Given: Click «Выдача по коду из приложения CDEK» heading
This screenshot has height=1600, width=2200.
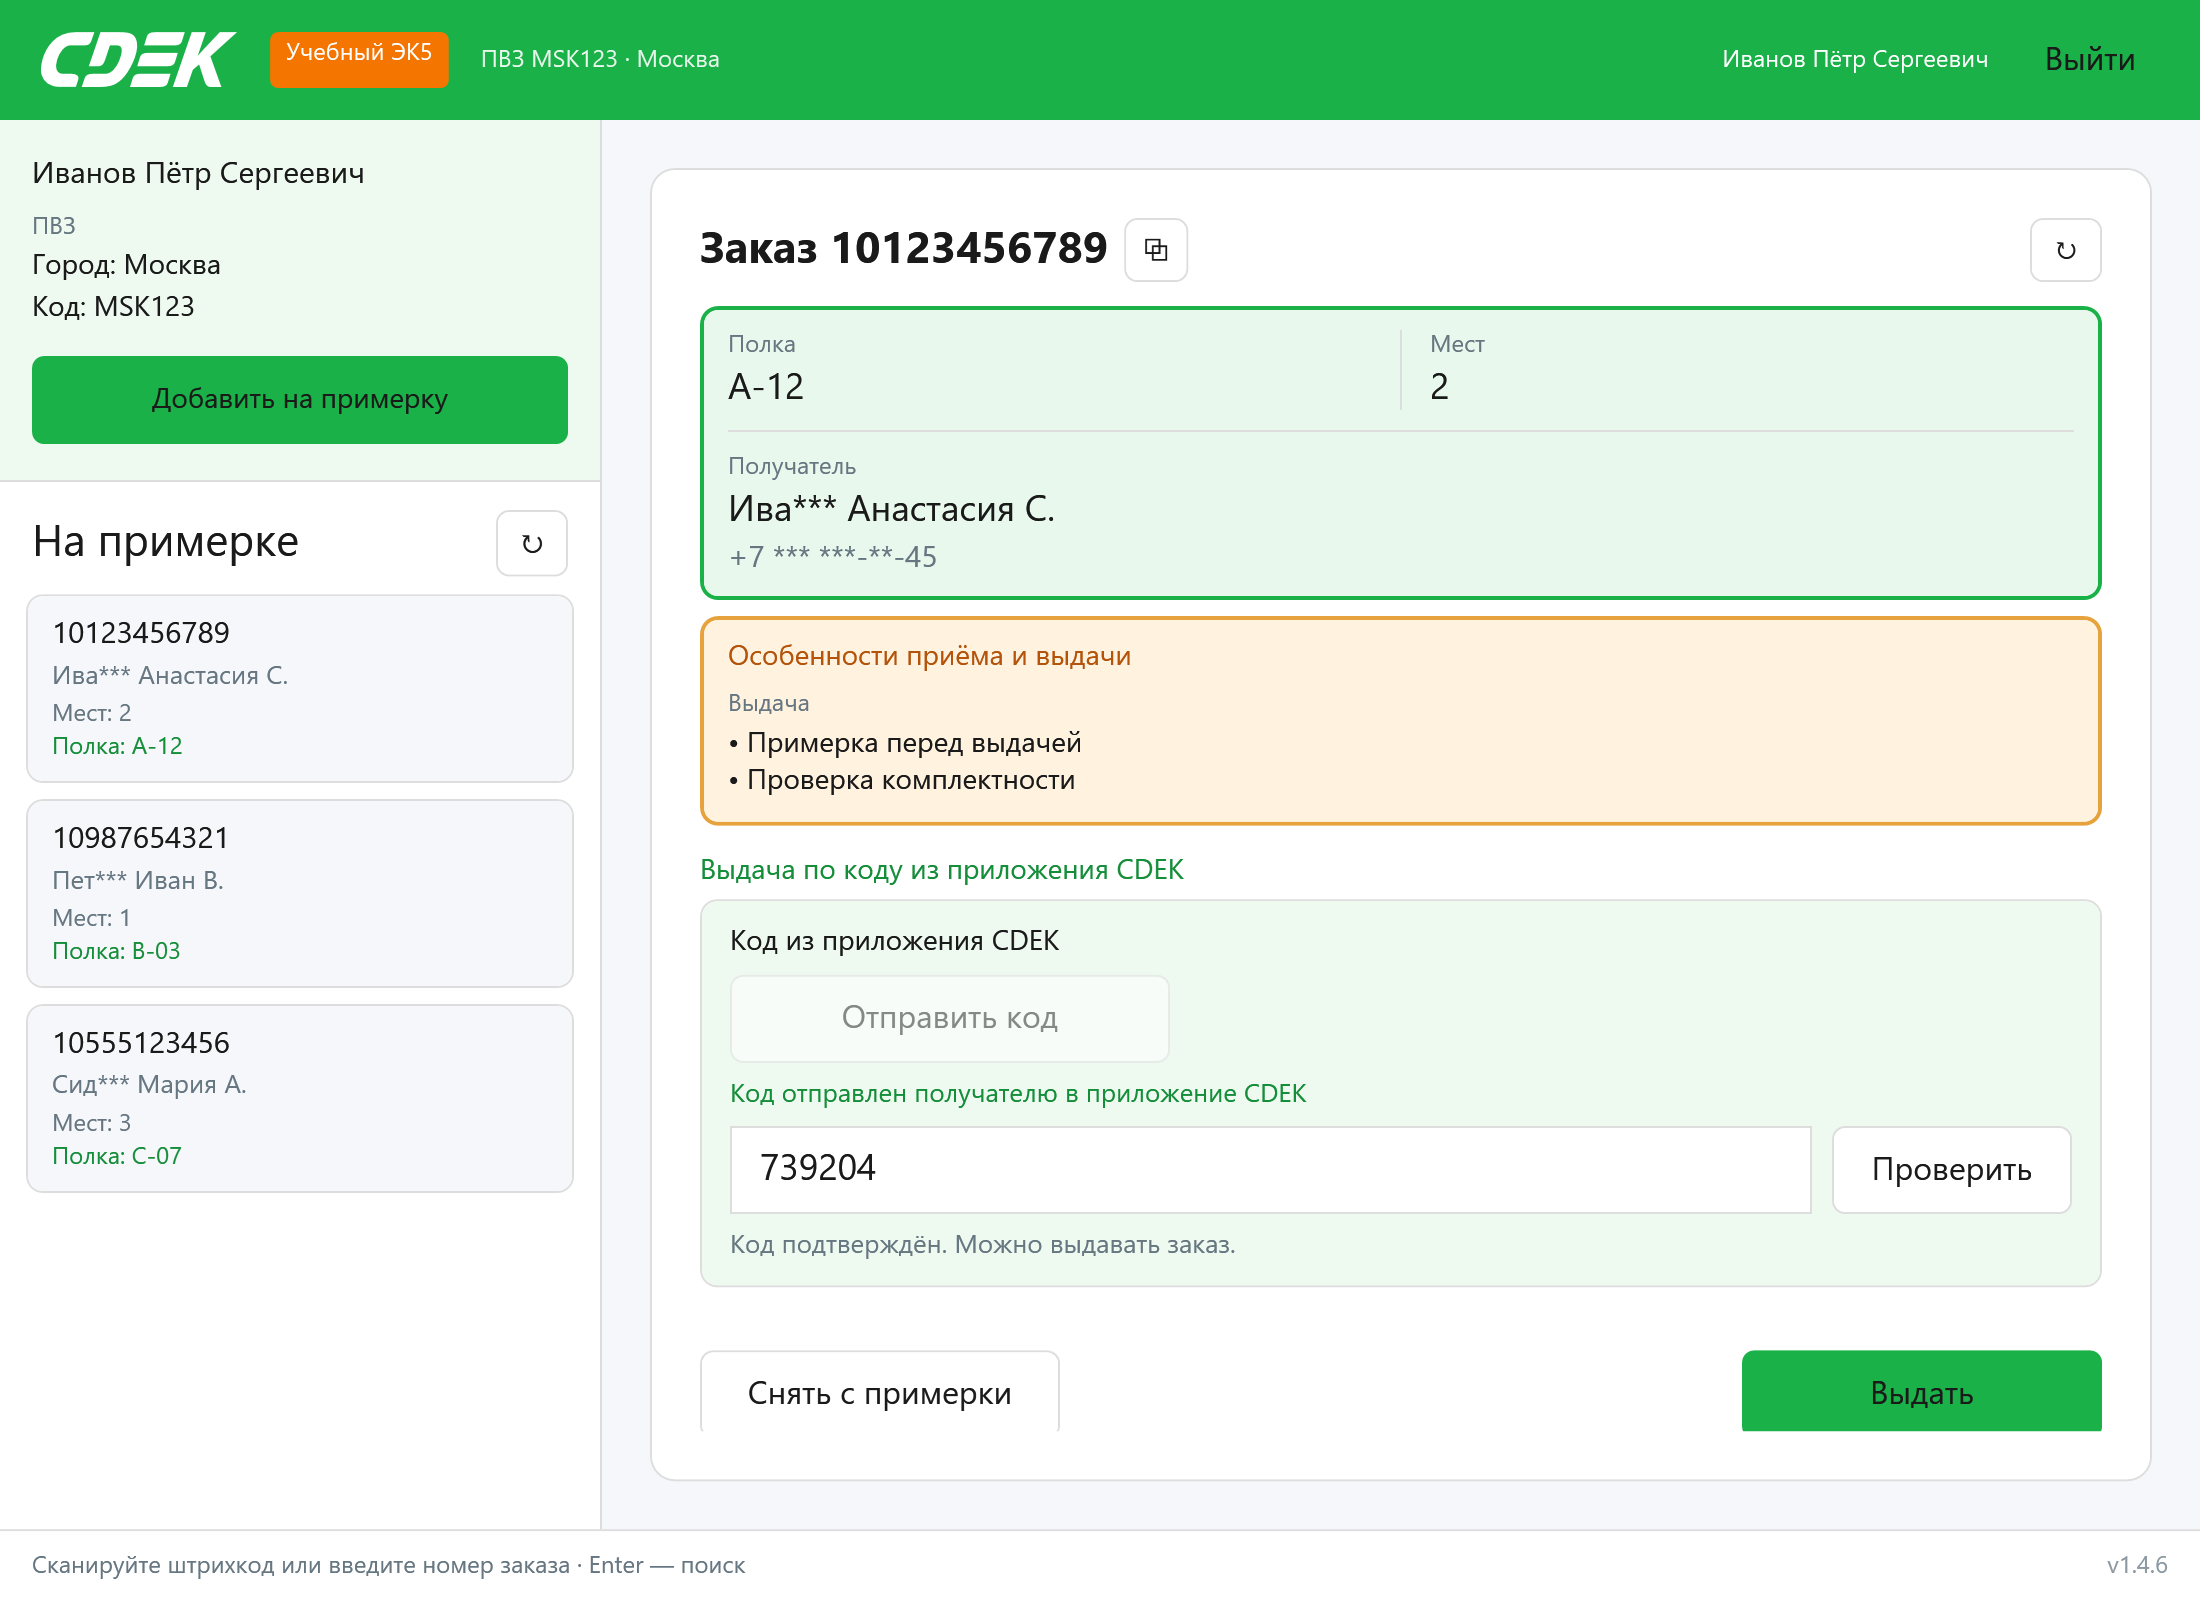Looking at the screenshot, I should click(942, 869).
